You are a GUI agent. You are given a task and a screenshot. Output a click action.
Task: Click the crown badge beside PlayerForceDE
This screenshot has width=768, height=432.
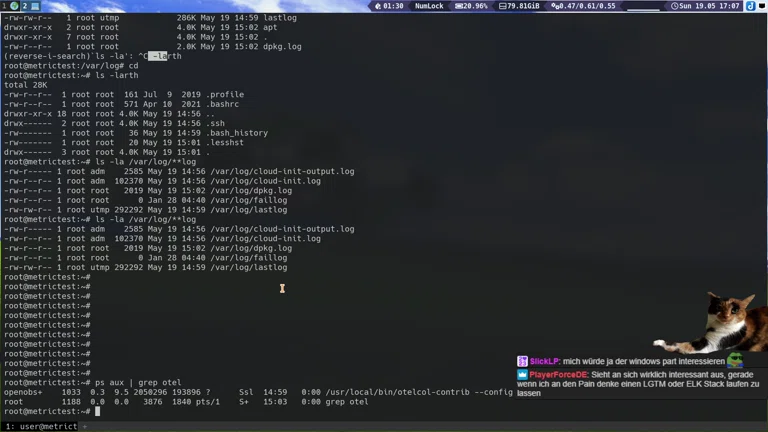tap(522, 374)
